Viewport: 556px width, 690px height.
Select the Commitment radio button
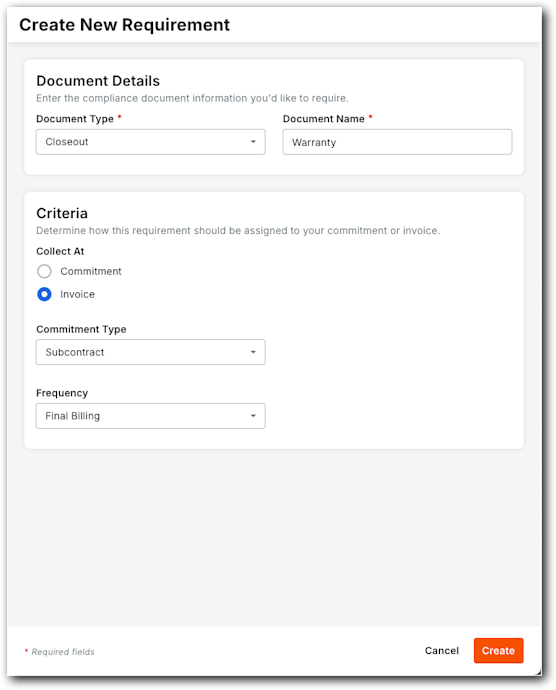(x=44, y=271)
